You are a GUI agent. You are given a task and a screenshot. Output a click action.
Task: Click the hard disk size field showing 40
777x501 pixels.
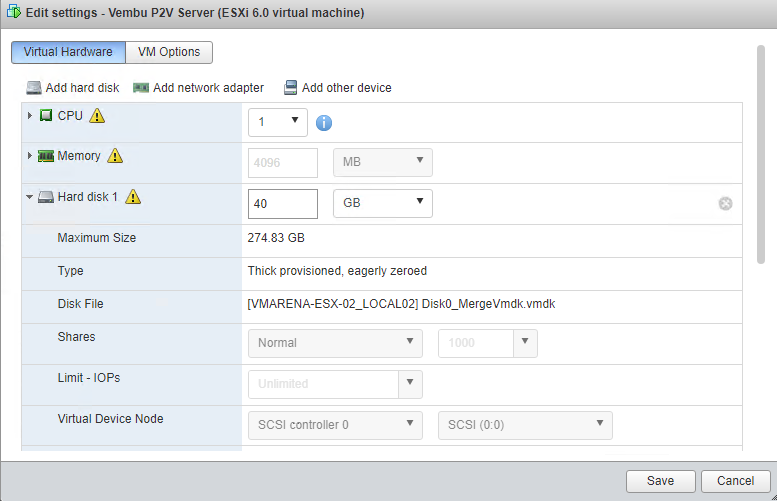pos(282,204)
